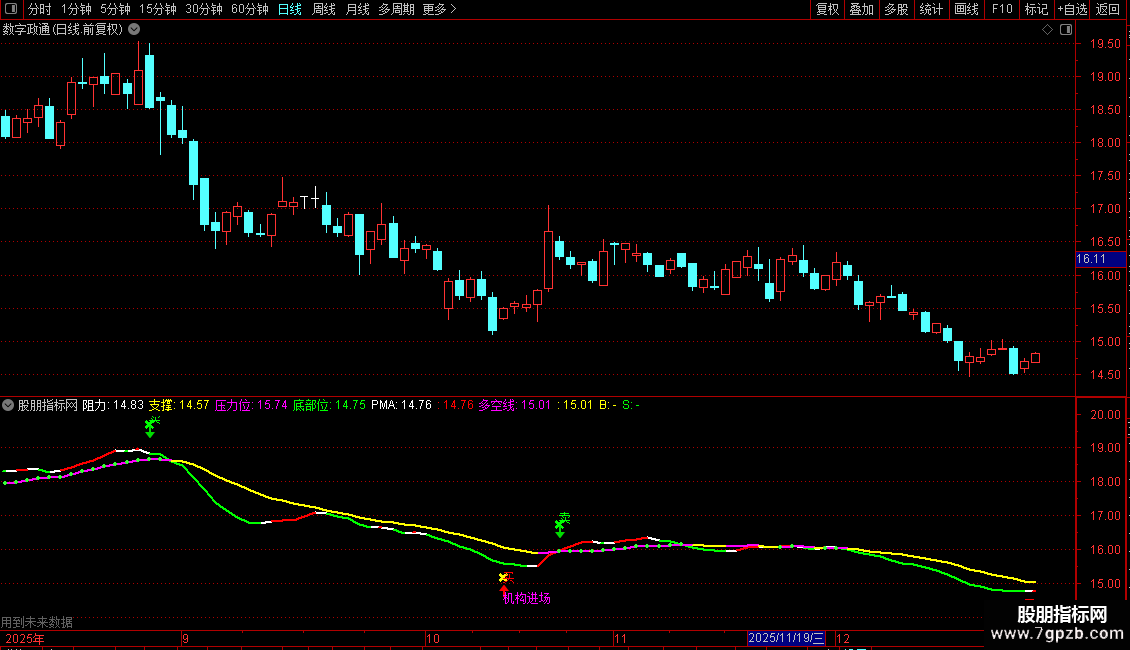The image size is (1130, 650).
Task: Click the 16.11 current price tag
Action: tap(1099, 259)
